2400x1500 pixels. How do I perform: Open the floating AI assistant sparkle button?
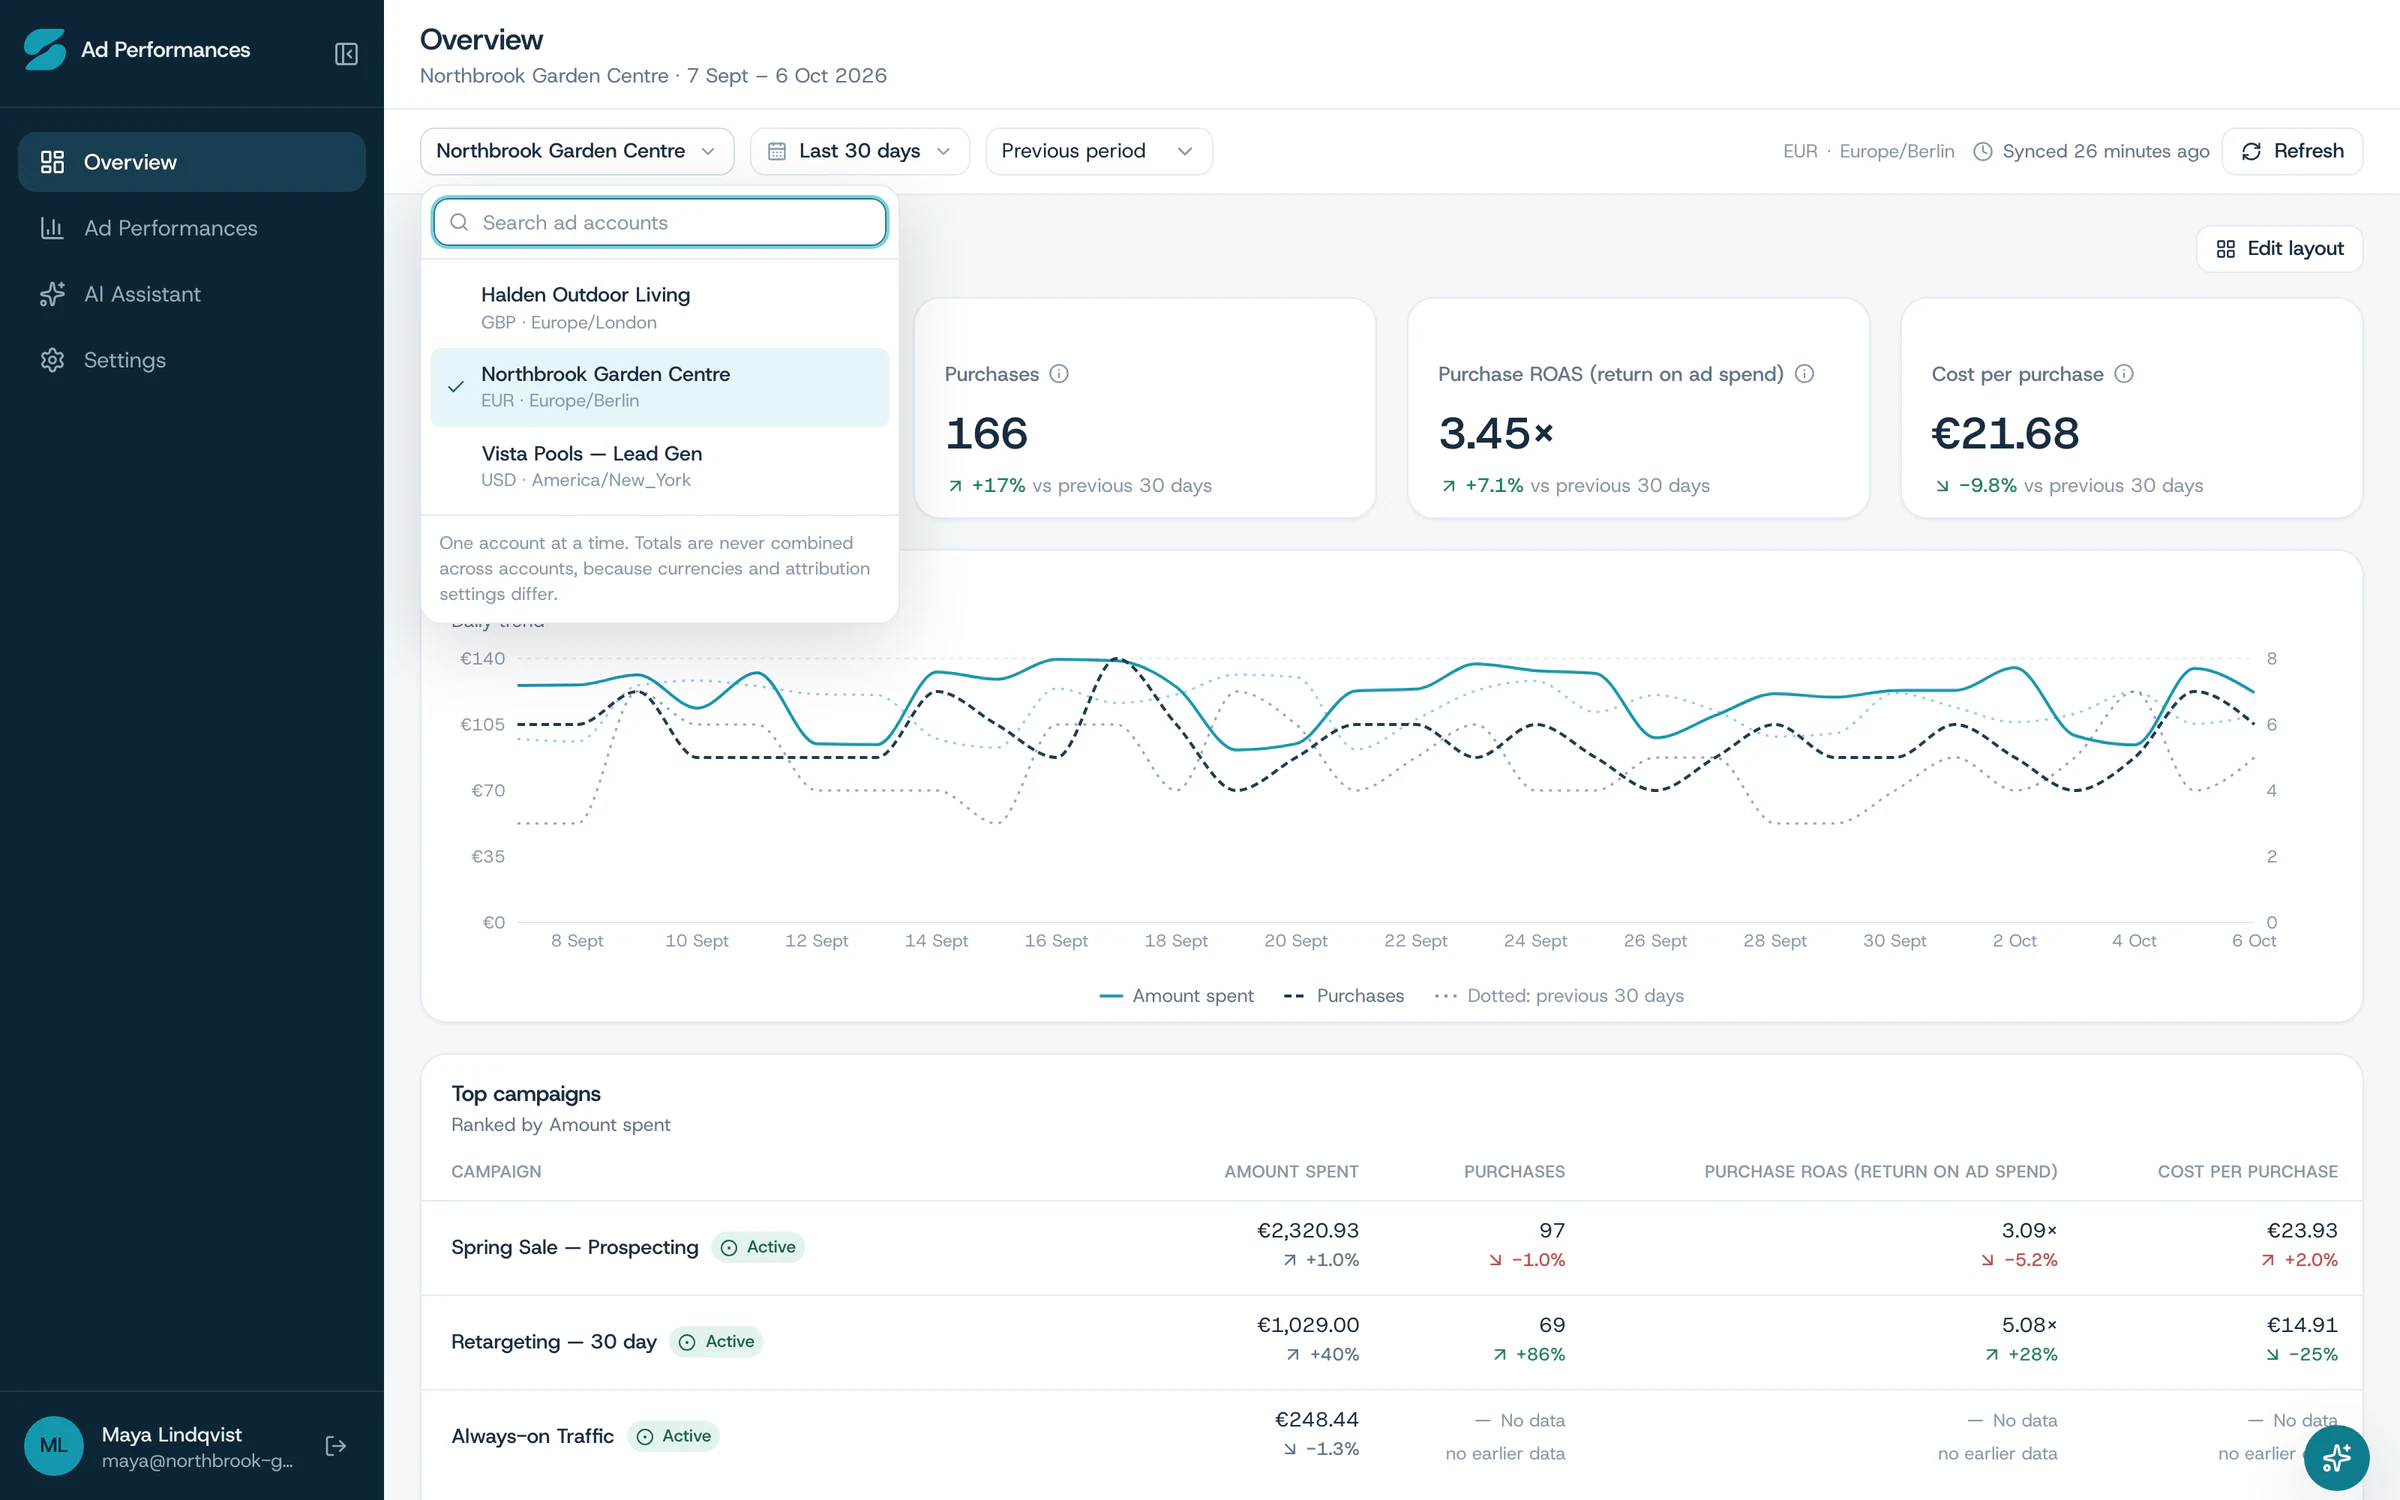point(2336,1458)
